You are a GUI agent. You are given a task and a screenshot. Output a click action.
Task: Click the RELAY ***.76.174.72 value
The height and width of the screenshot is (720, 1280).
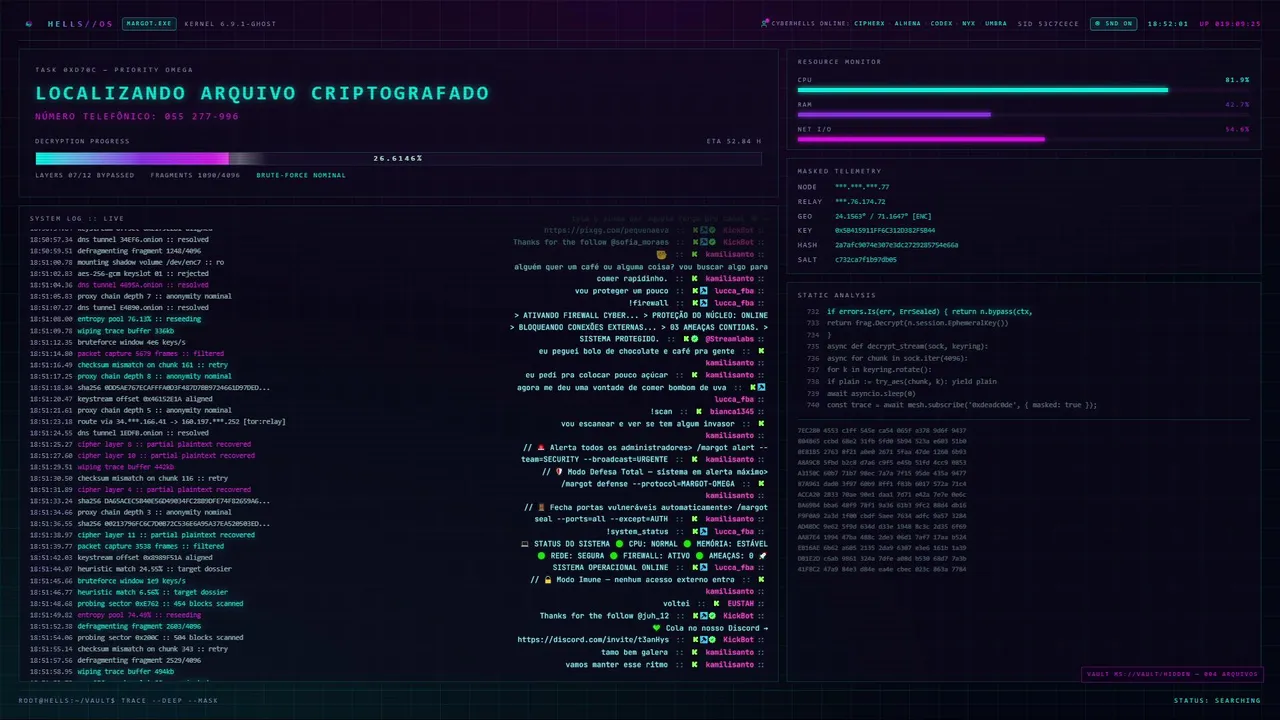pos(860,201)
